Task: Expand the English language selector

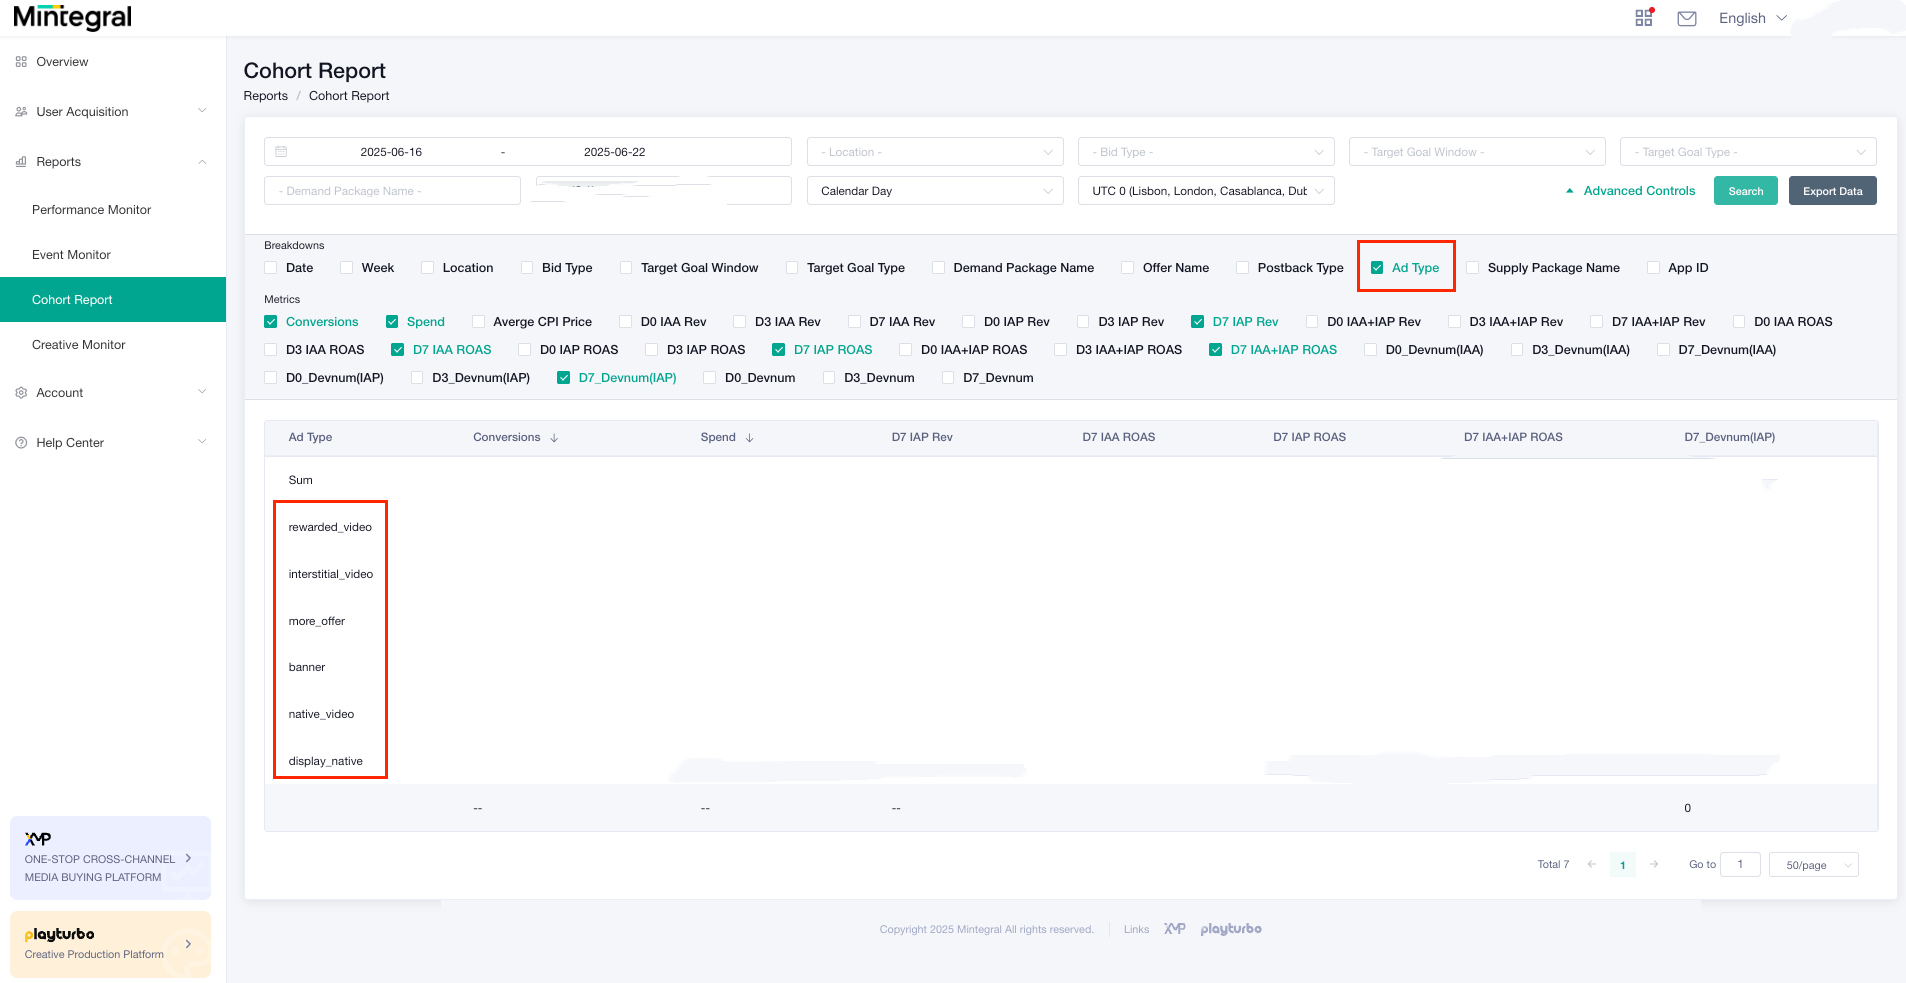Action: point(1752,17)
